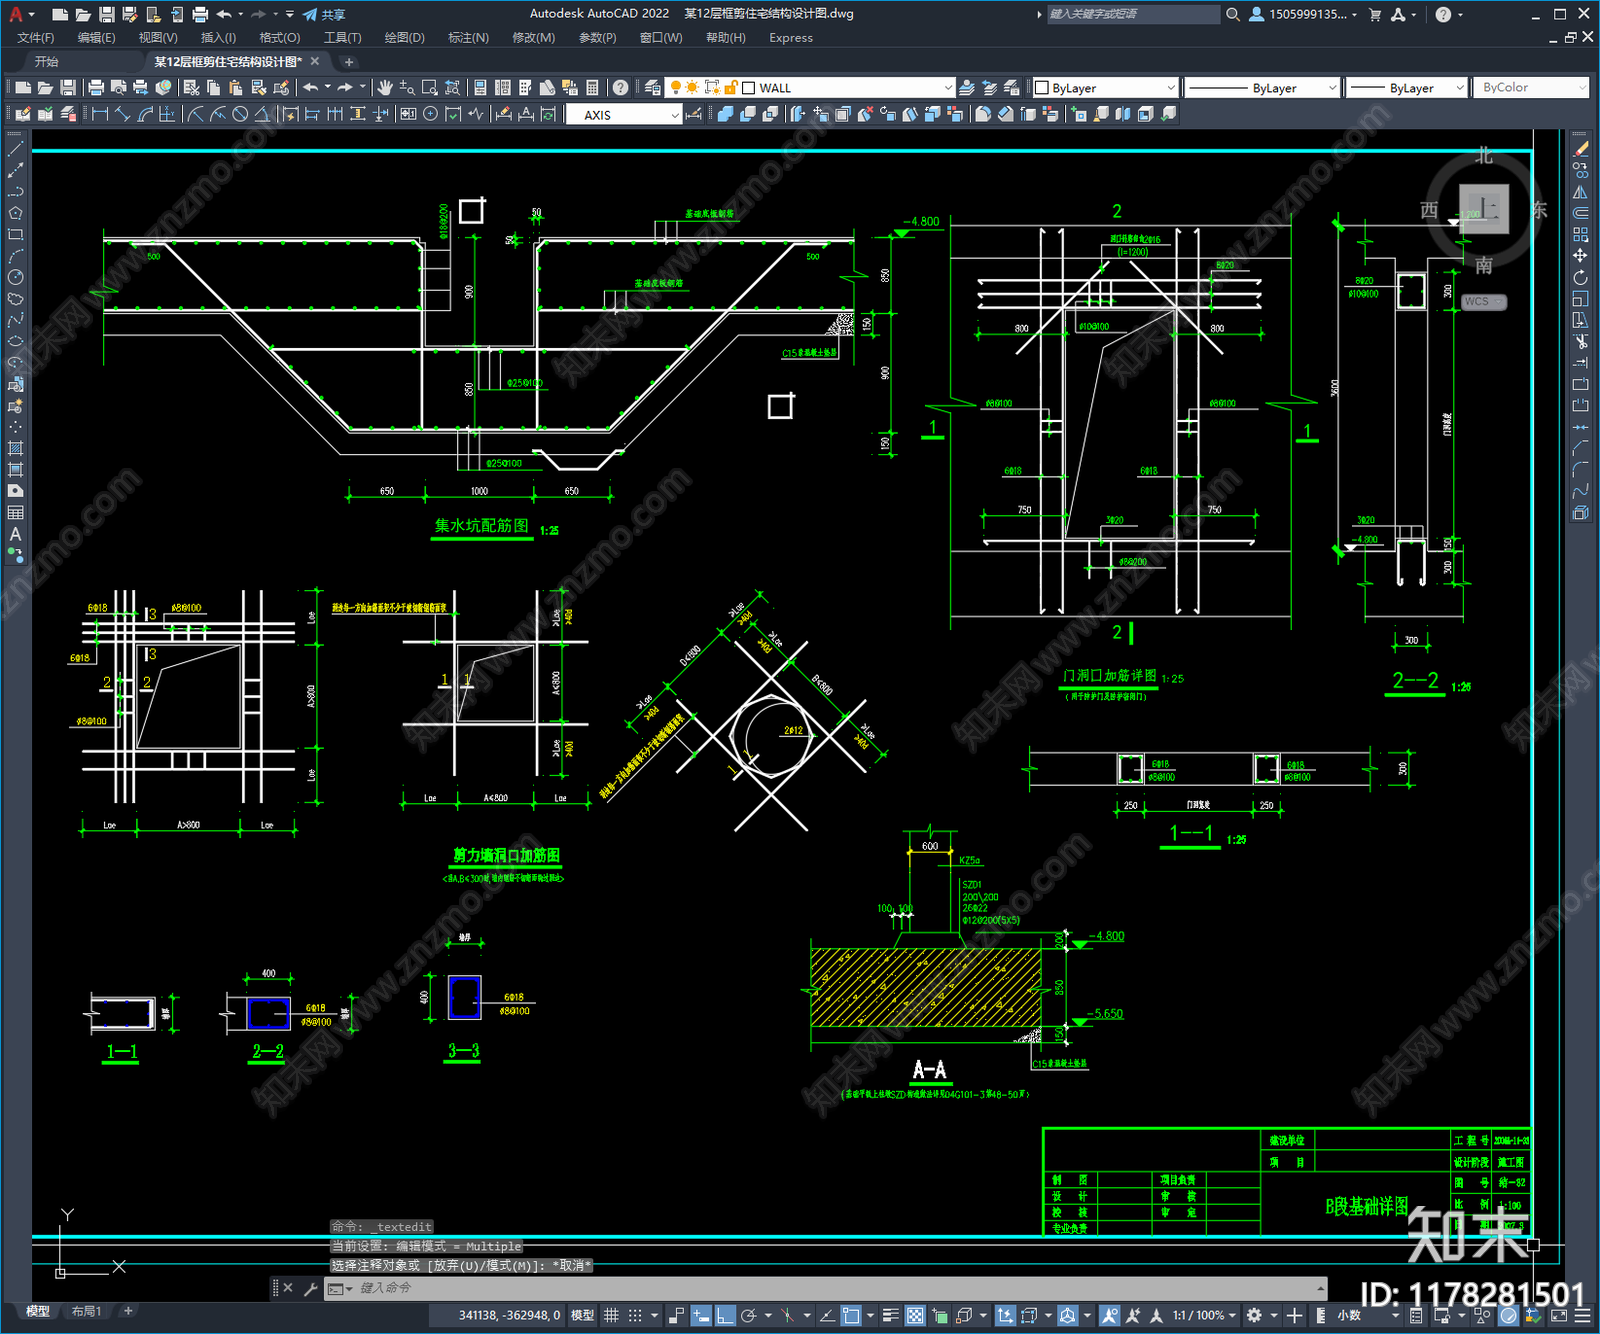Select the Table tool in the left toolbar
The height and width of the screenshot is (1334, 1600).
click(x=15, y=512)
